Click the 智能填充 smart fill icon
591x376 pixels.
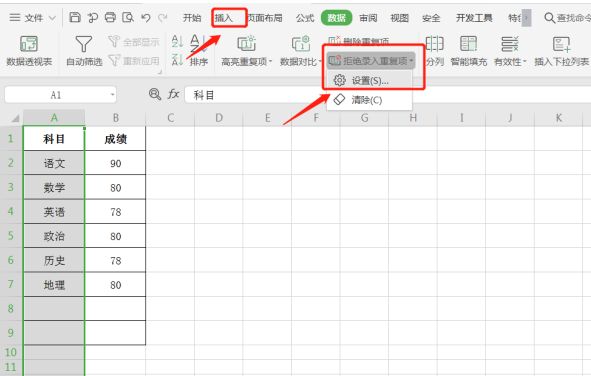point(469,51)
